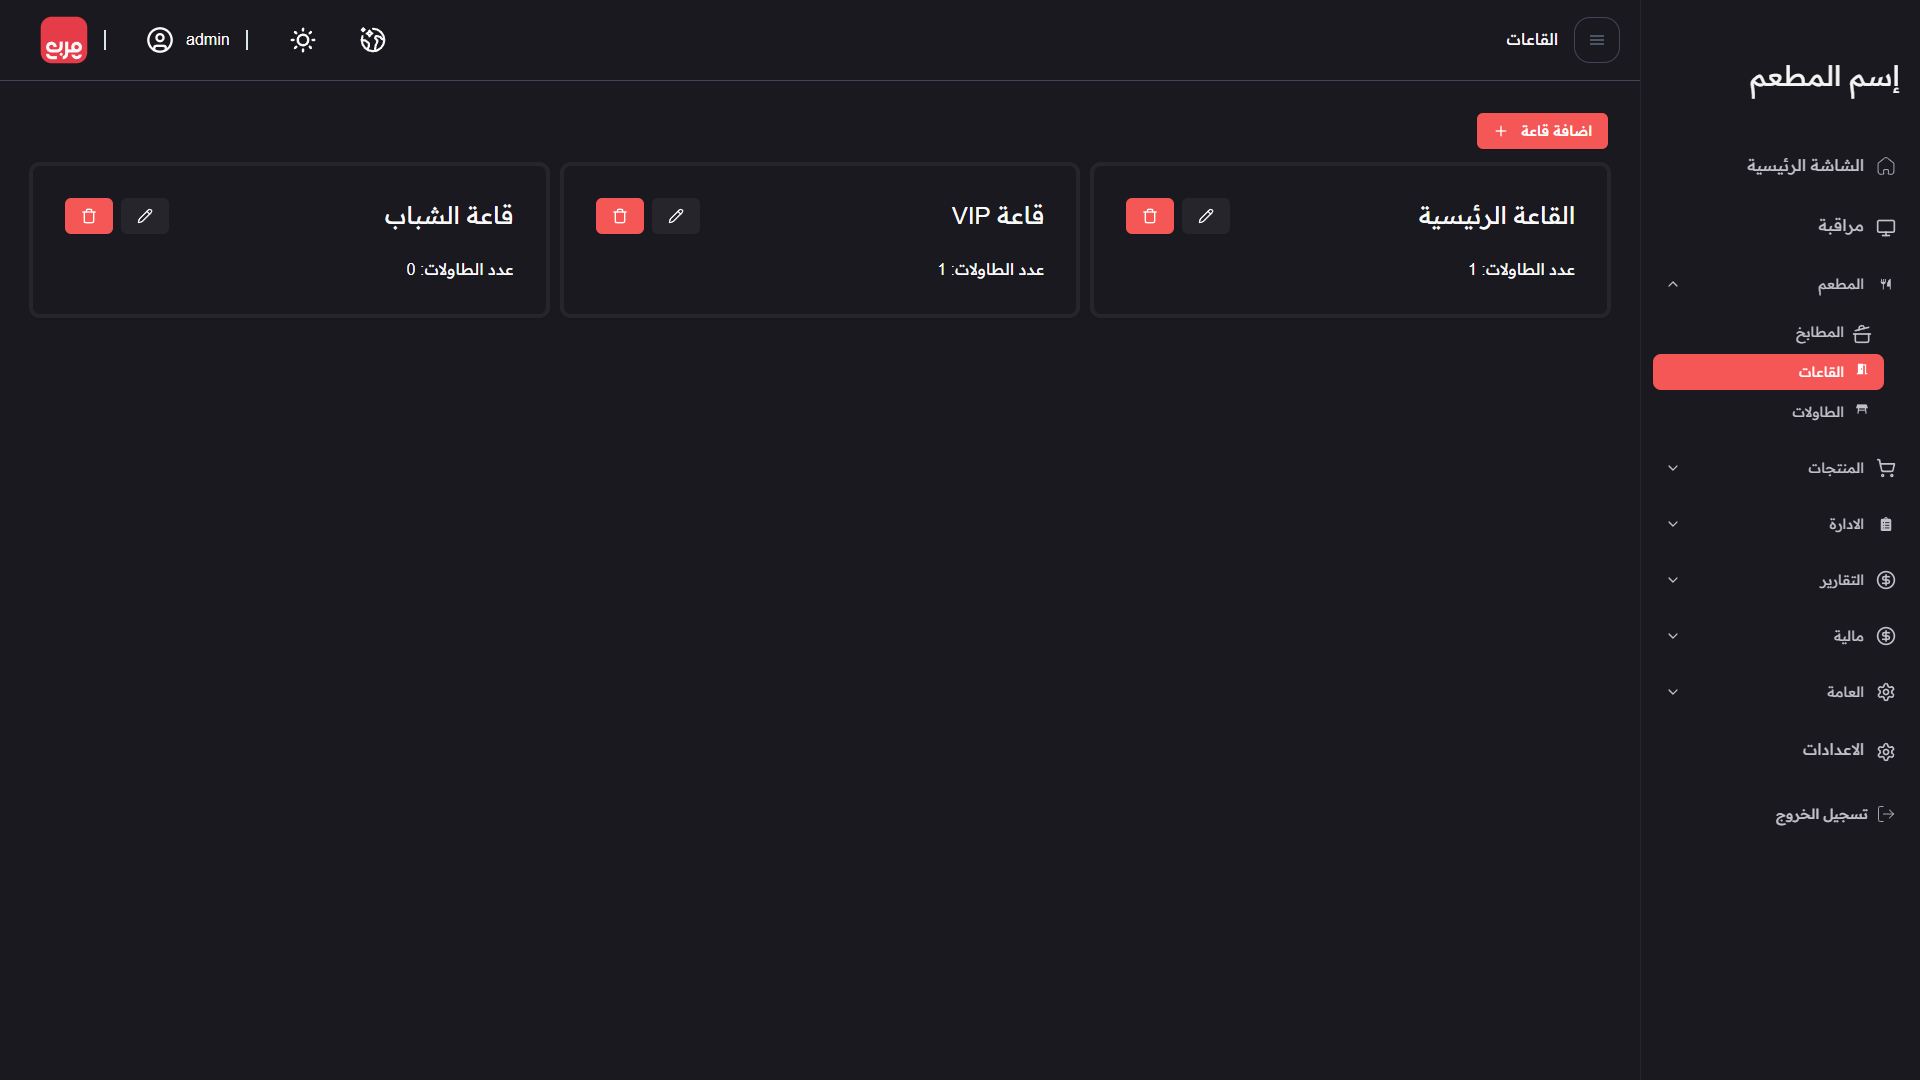
Task: Edit the القاعة الرئيسية hall
Action: pos(1205,216)
